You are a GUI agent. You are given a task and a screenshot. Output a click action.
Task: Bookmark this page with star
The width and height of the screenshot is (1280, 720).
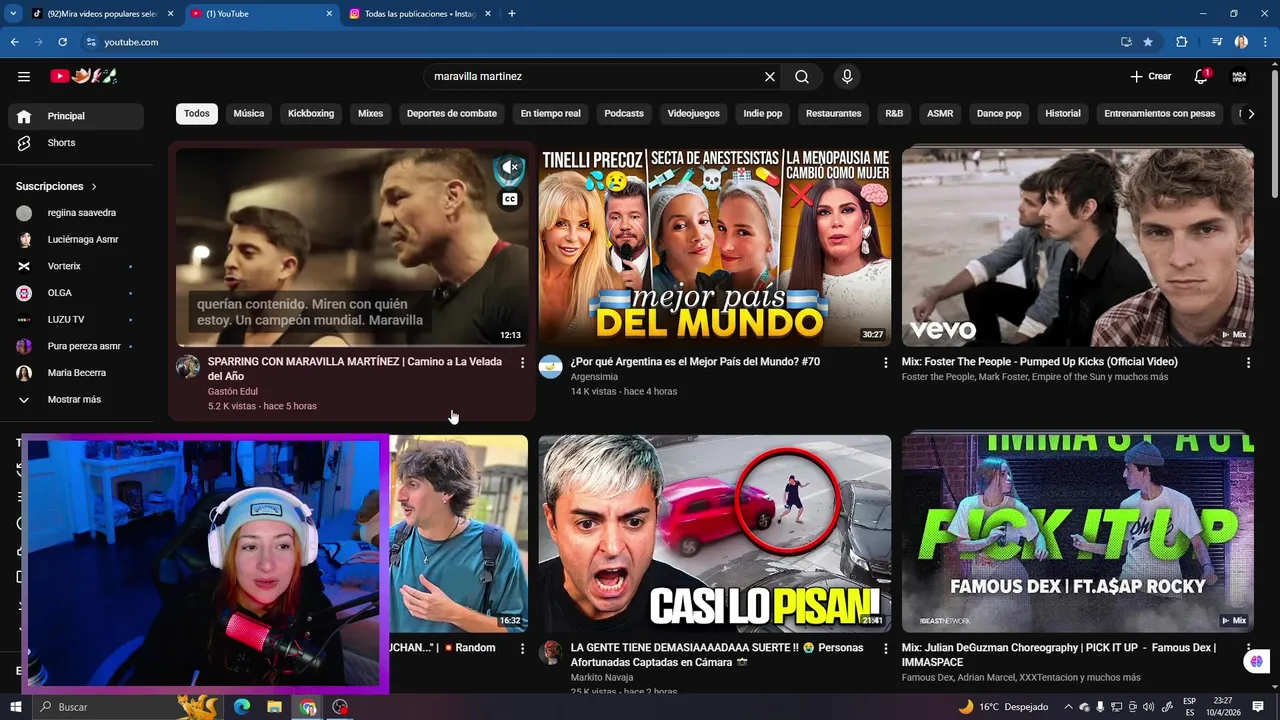point(1148,42)
